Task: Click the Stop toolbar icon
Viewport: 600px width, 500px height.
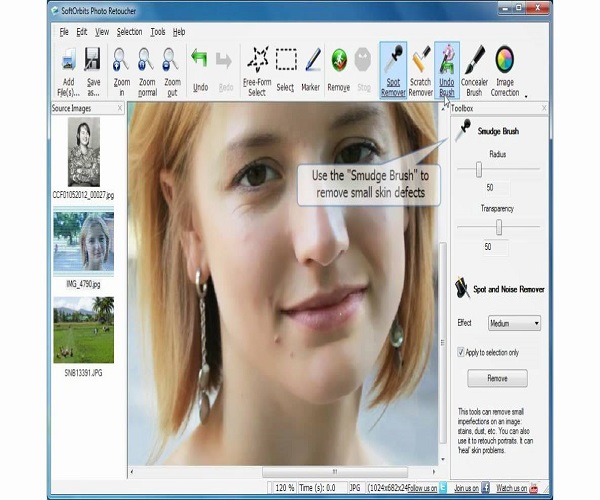Action: coord(363,60)
